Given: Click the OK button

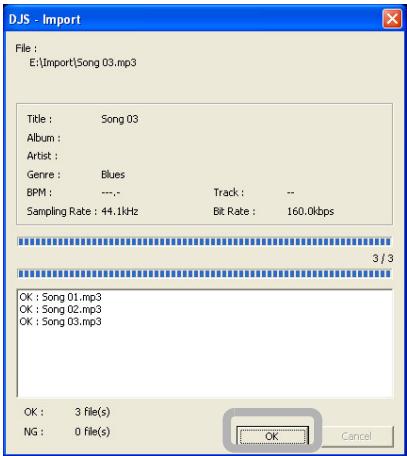Looking at the screenshot, I should point(272,436).
